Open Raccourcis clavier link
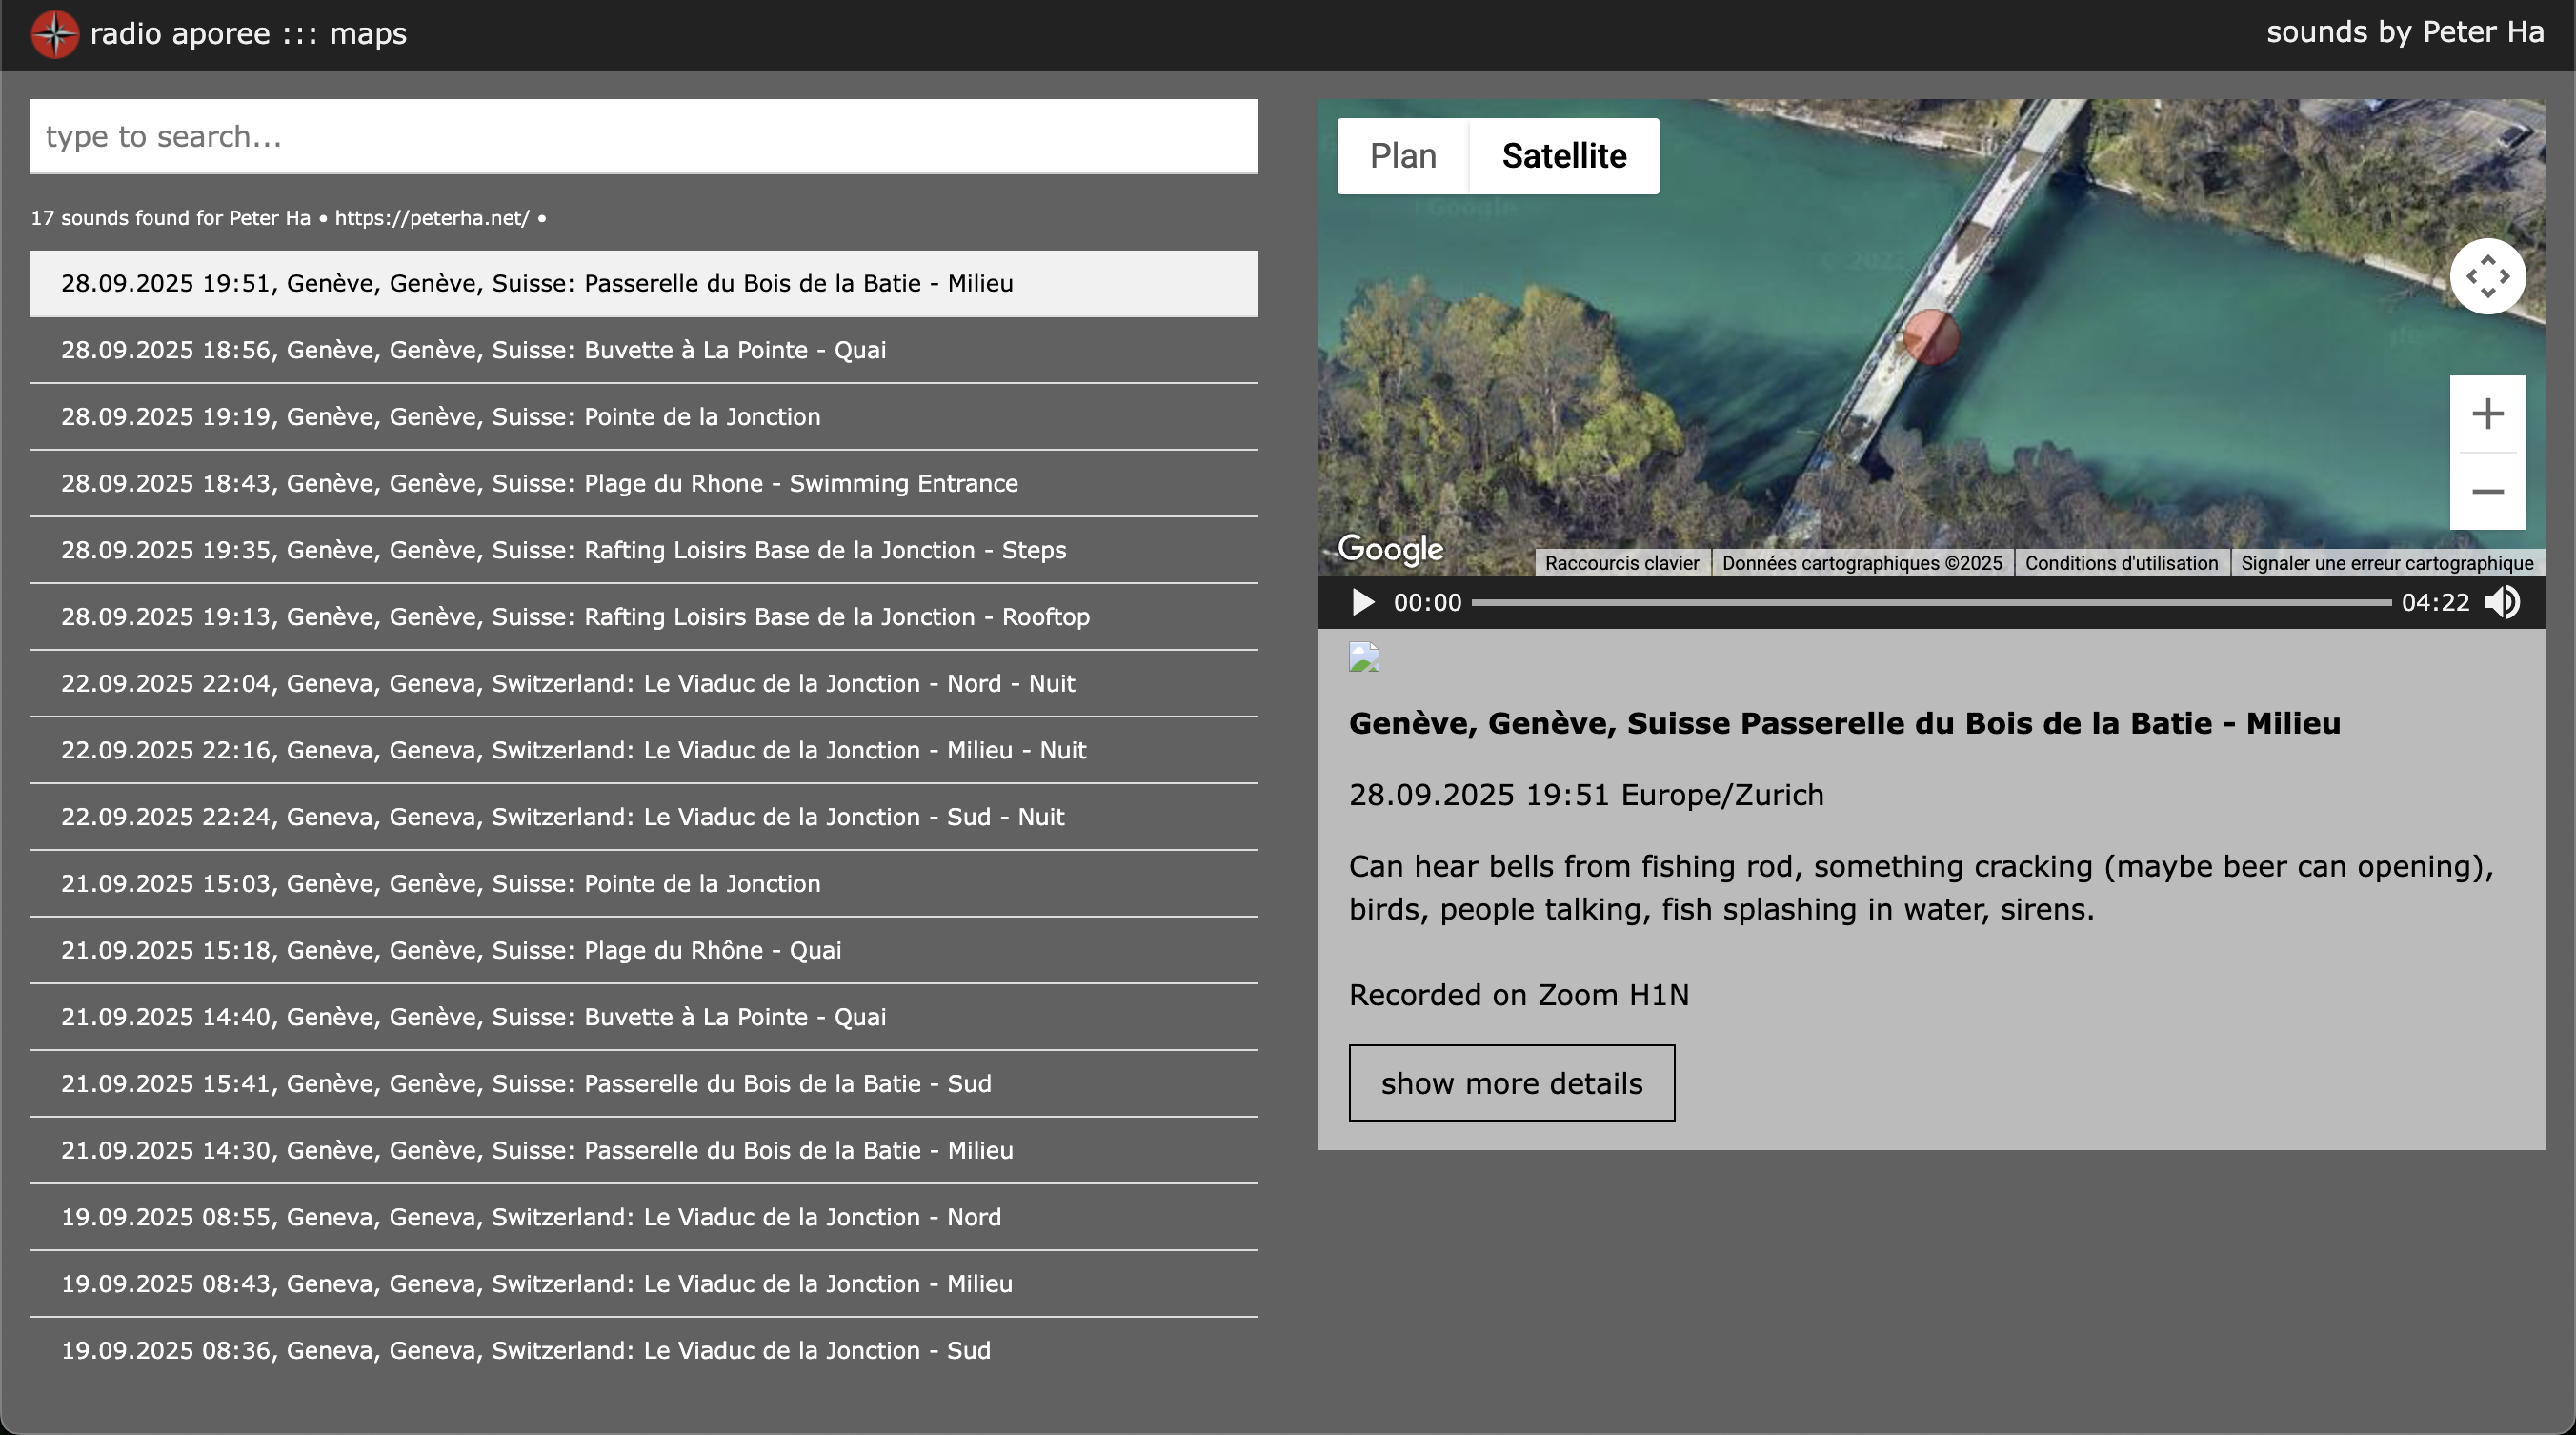2576x1435 pixels. pos(1621,563)
